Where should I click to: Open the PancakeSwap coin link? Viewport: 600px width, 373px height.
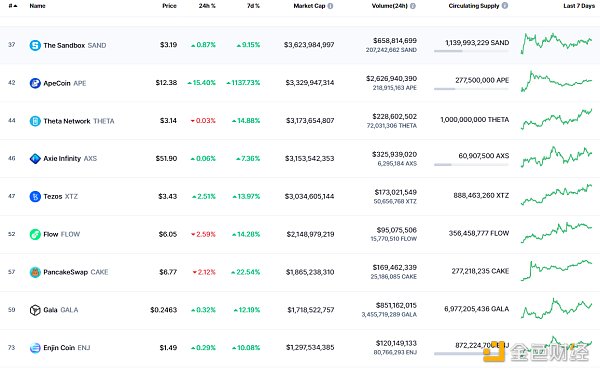click(x=65, y=272)
